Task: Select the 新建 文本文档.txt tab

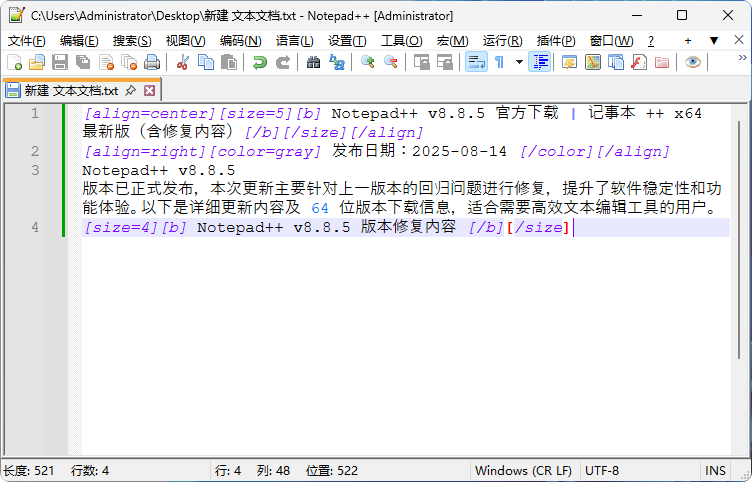Action: (82, 90)
